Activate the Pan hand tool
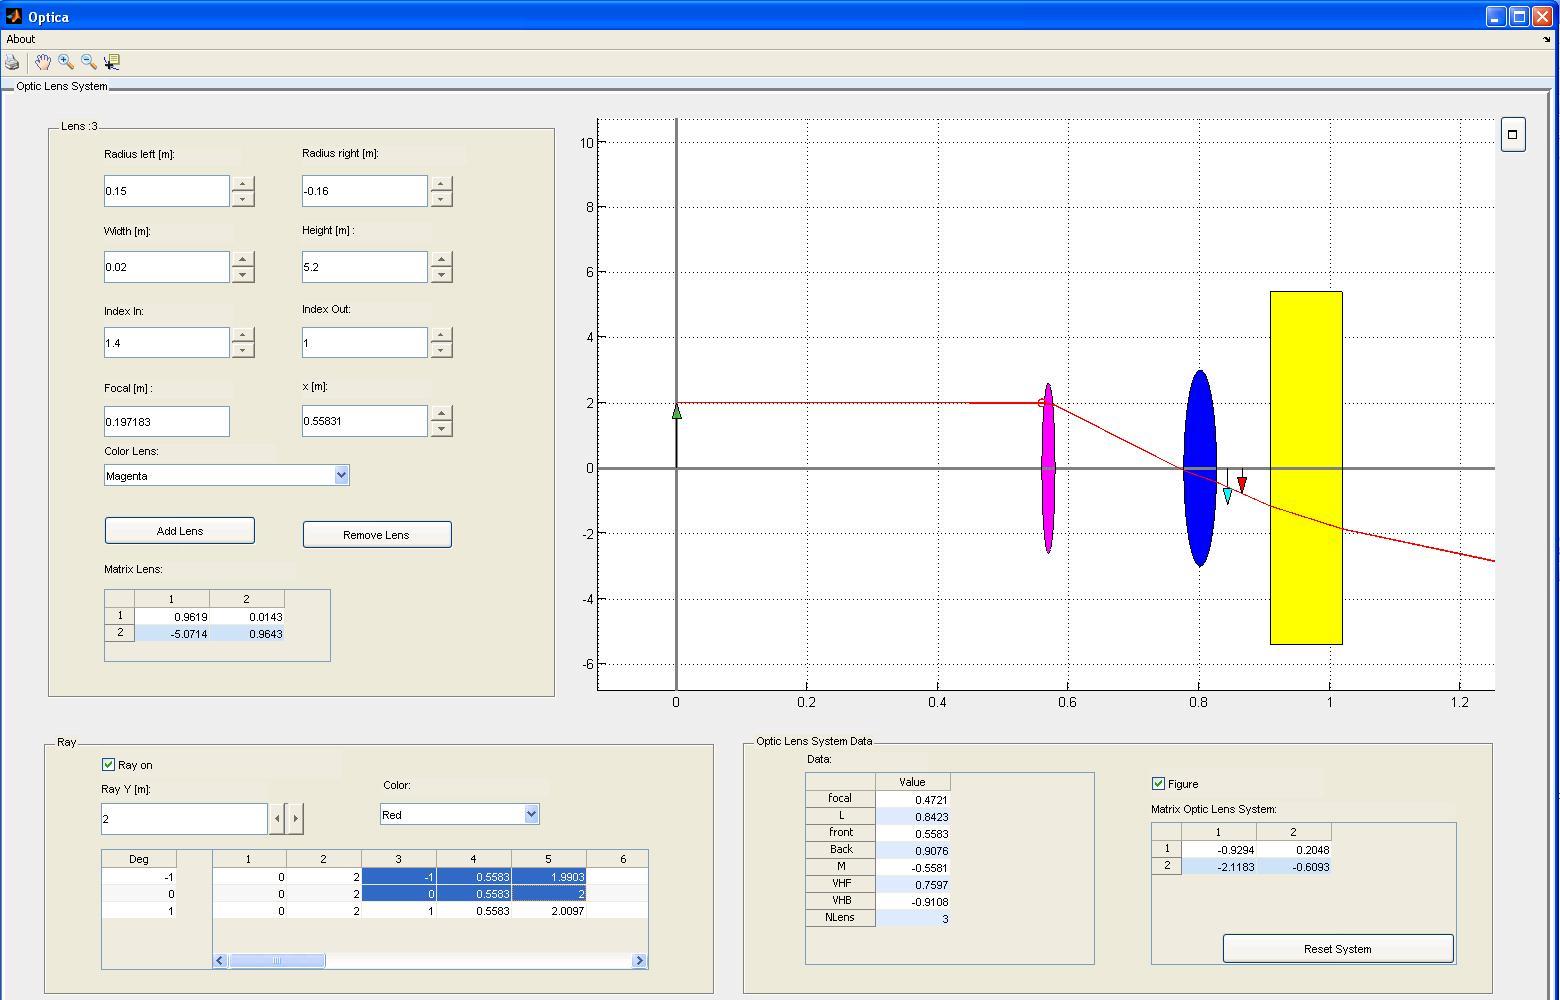The height and width of the screenshot is (1000, 1560). 42,62
